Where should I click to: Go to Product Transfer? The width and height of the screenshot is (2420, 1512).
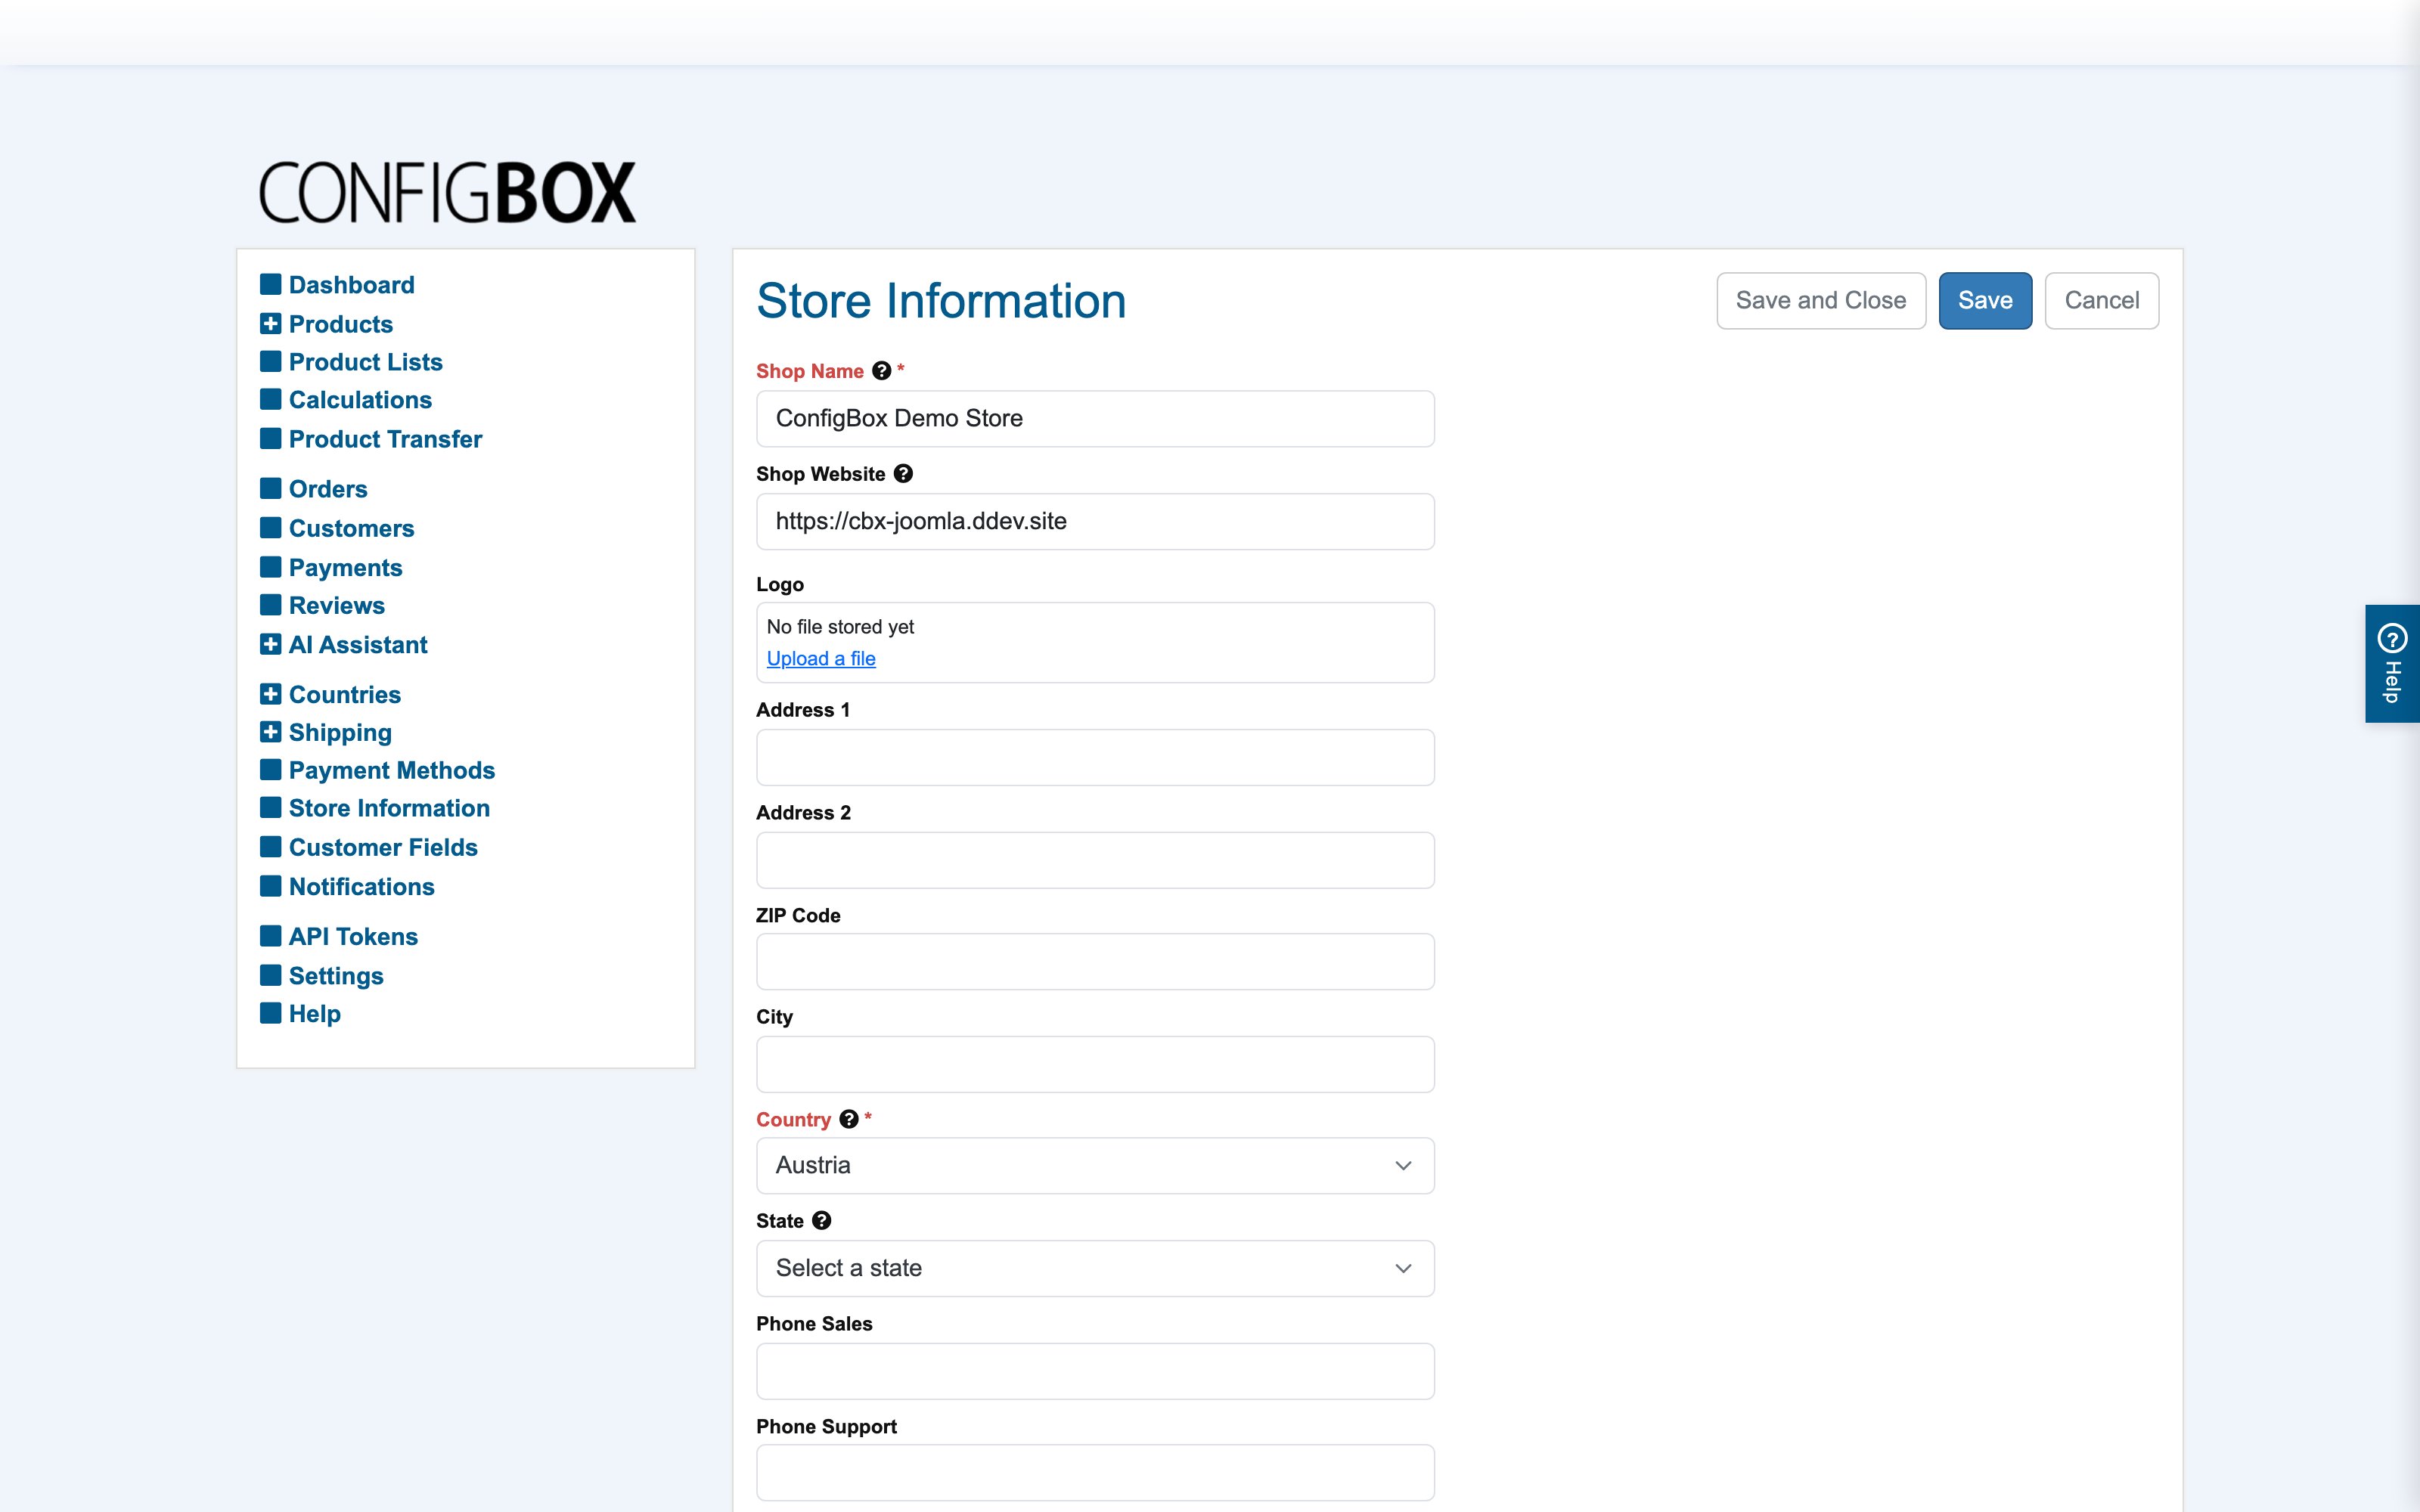coord(385,439)
